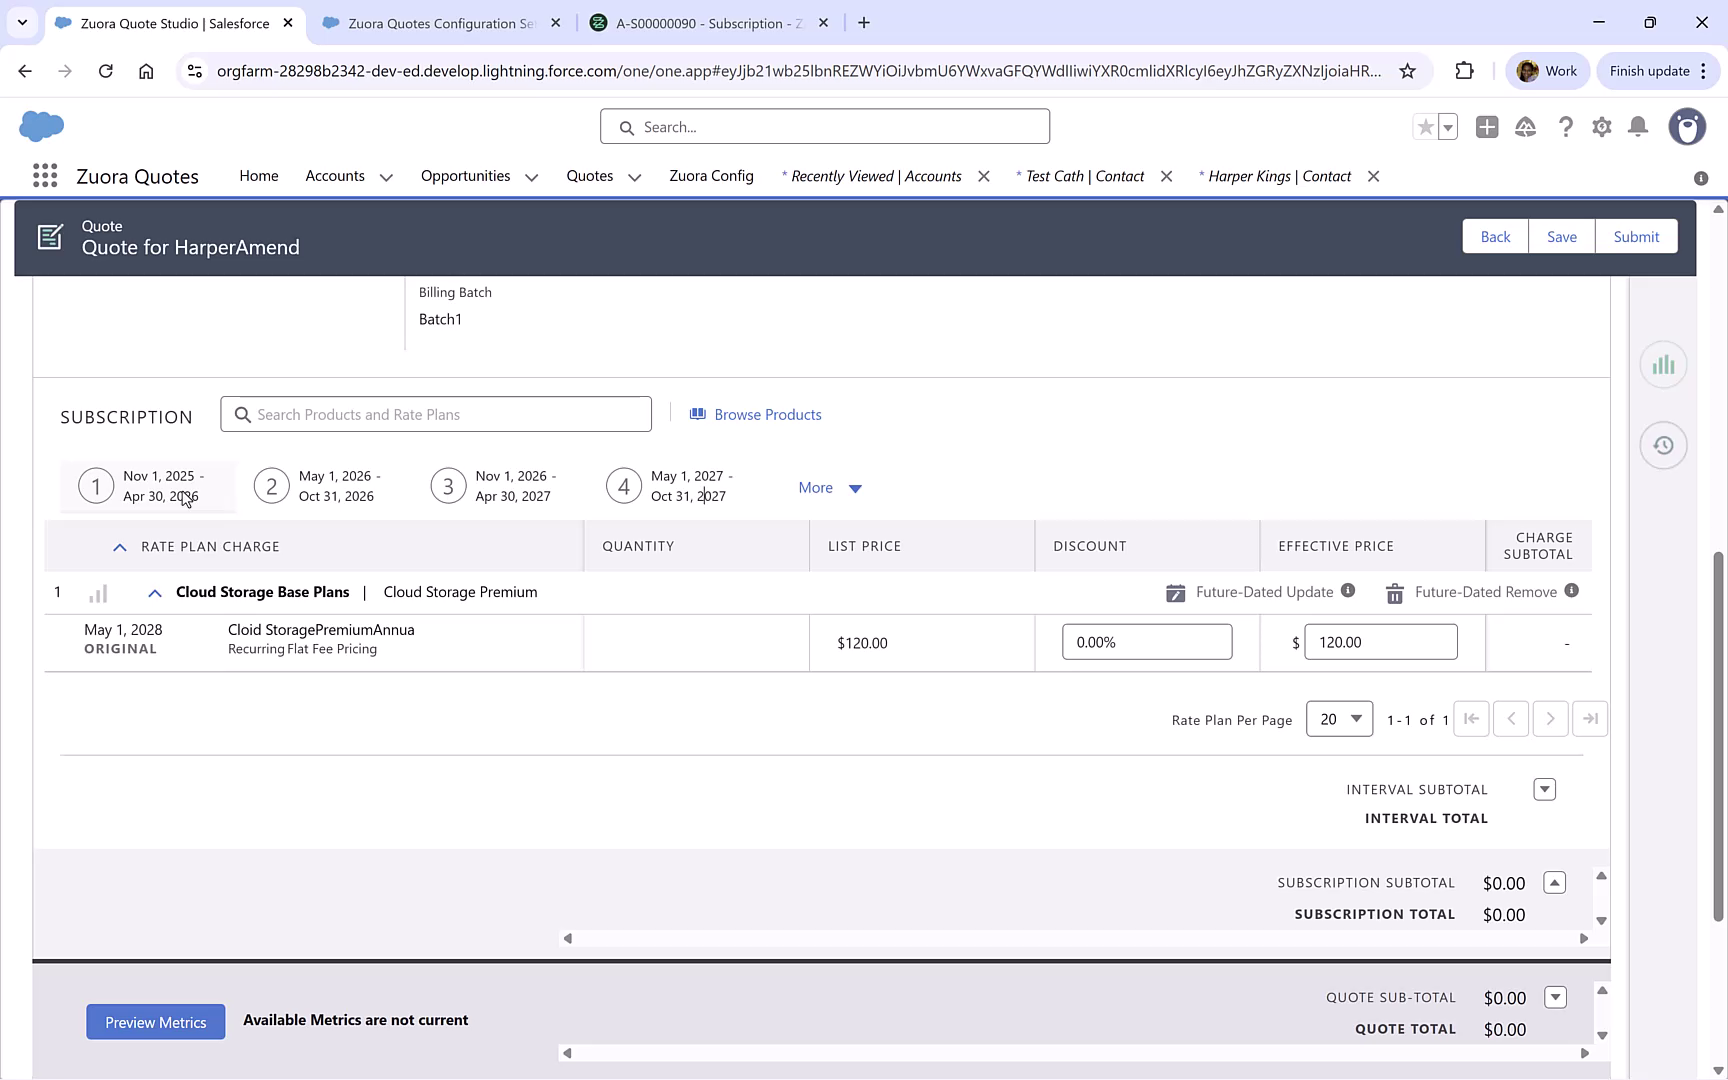Collapse the Rate Plan Charge column group
This screenshot has height=1080, width=1728.
[119, 546]
